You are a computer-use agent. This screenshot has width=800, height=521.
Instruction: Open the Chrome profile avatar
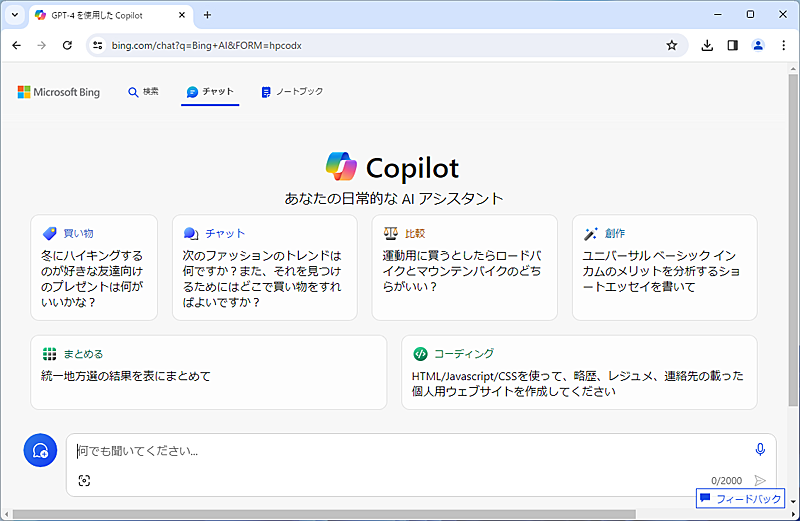(758, 45)
